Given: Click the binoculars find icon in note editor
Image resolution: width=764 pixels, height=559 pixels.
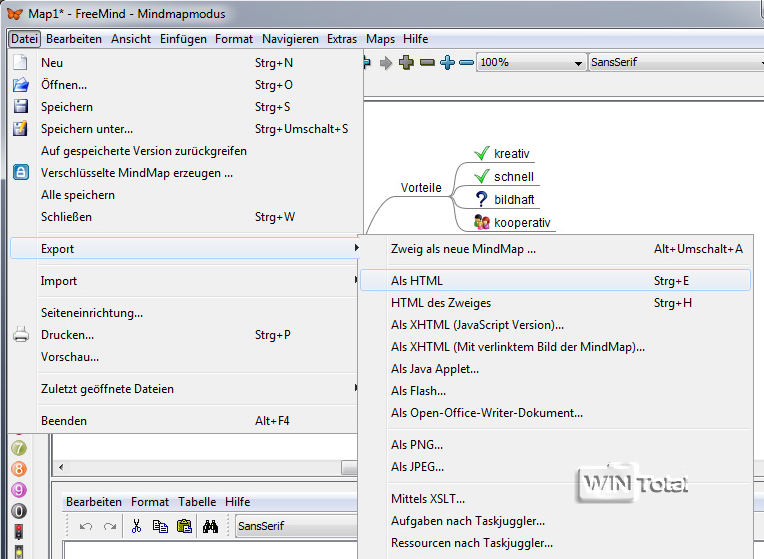Looking at the screenshot, I should coord(210,526).
